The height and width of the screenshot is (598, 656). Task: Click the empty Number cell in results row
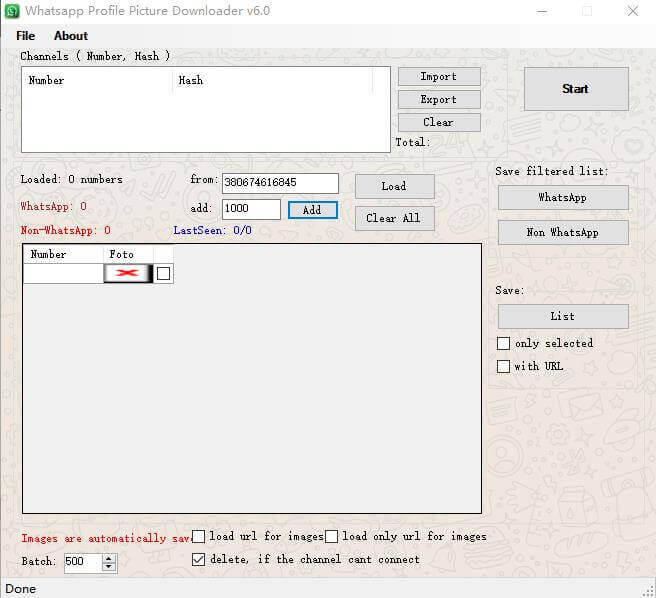click(63, 273)
